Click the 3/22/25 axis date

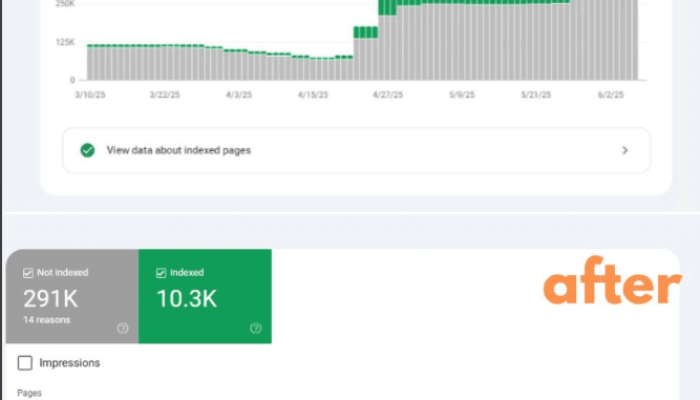click(x=165, y=95)
